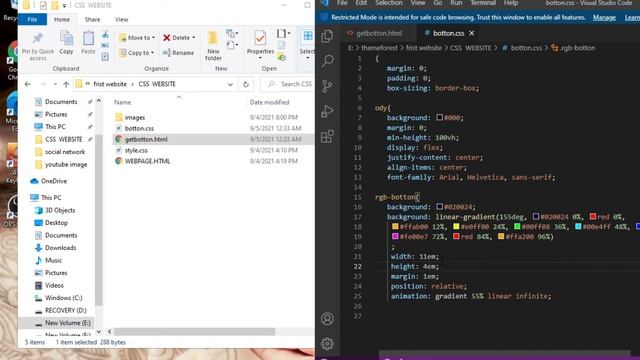This screenshot has width=640, height=360.
Task: Click Learn More link in banner
Action: tap(632, 18)
